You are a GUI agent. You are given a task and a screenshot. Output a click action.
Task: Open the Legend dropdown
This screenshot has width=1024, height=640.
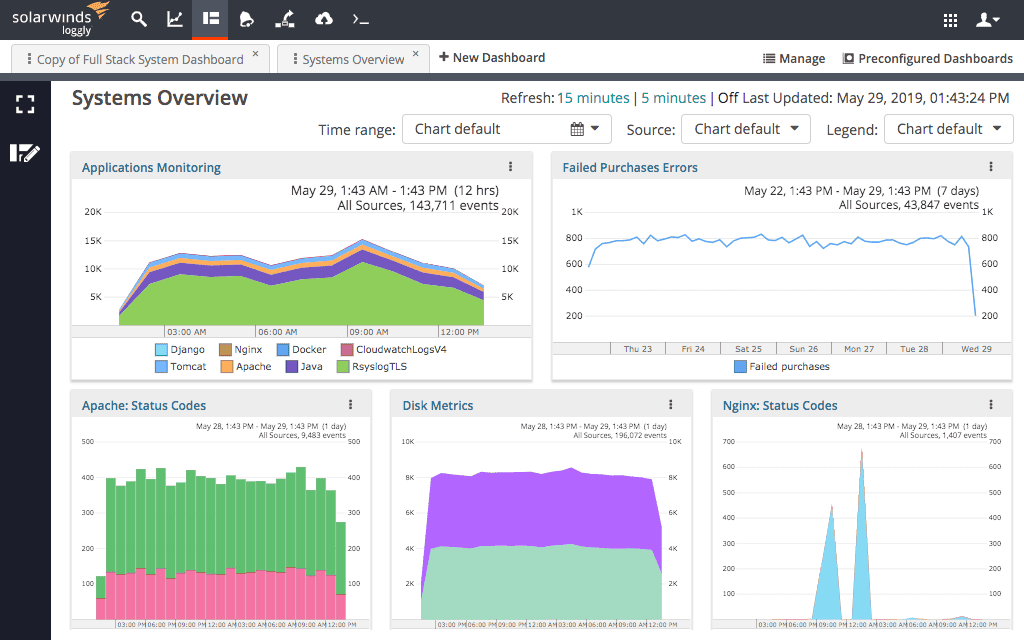(948, 129)
